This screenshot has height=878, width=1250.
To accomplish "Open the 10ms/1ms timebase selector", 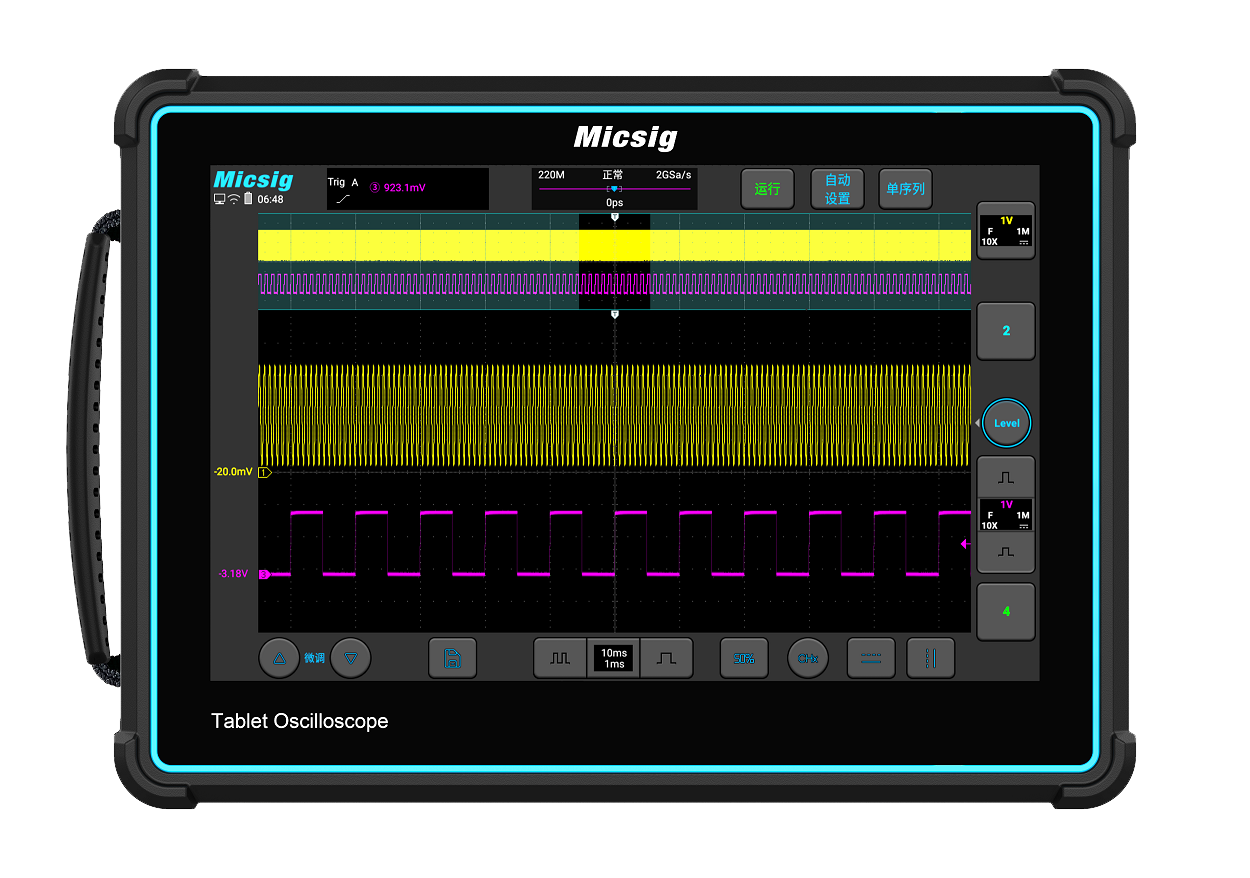I will click(x=613, y=658).
